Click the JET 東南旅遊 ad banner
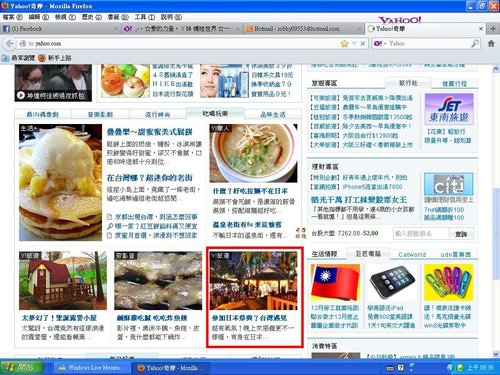This screenshot has height=375, width=500. click(449, 109)
